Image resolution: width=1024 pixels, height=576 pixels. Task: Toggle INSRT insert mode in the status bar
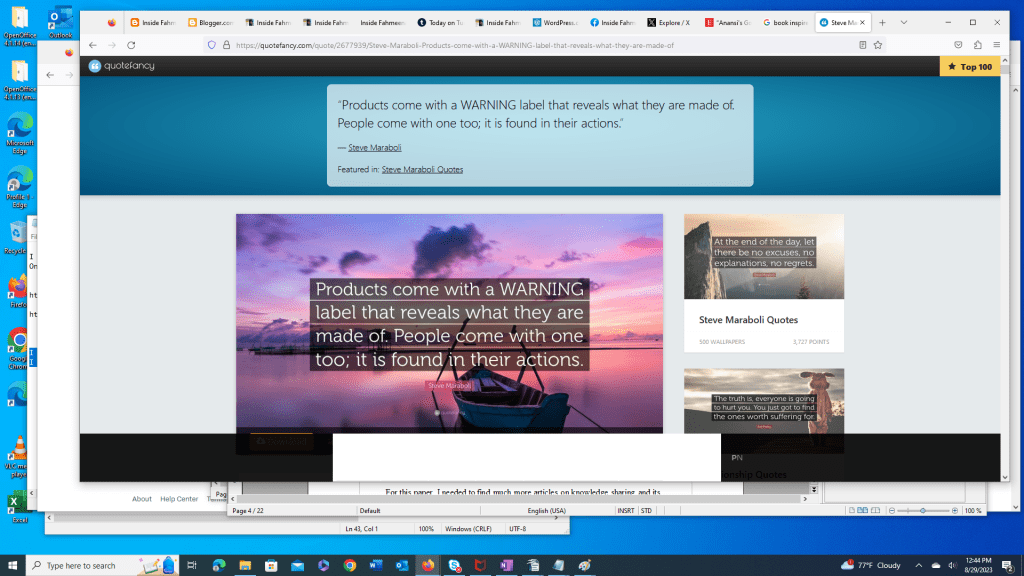624,510
